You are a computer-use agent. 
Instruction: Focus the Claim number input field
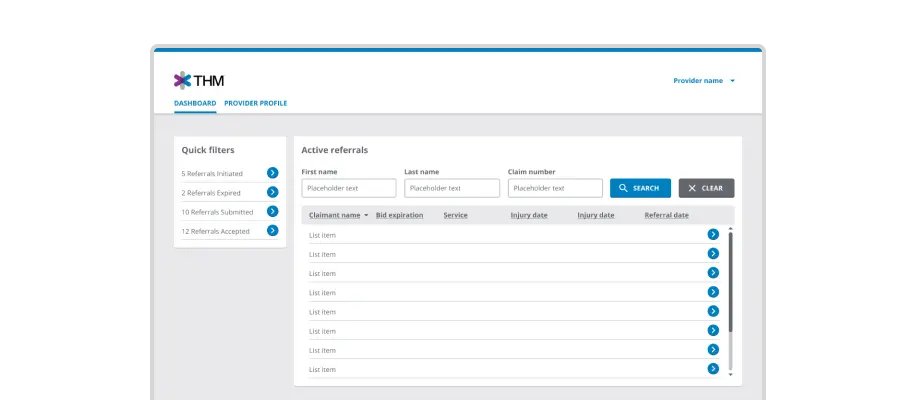click(555, 188)
